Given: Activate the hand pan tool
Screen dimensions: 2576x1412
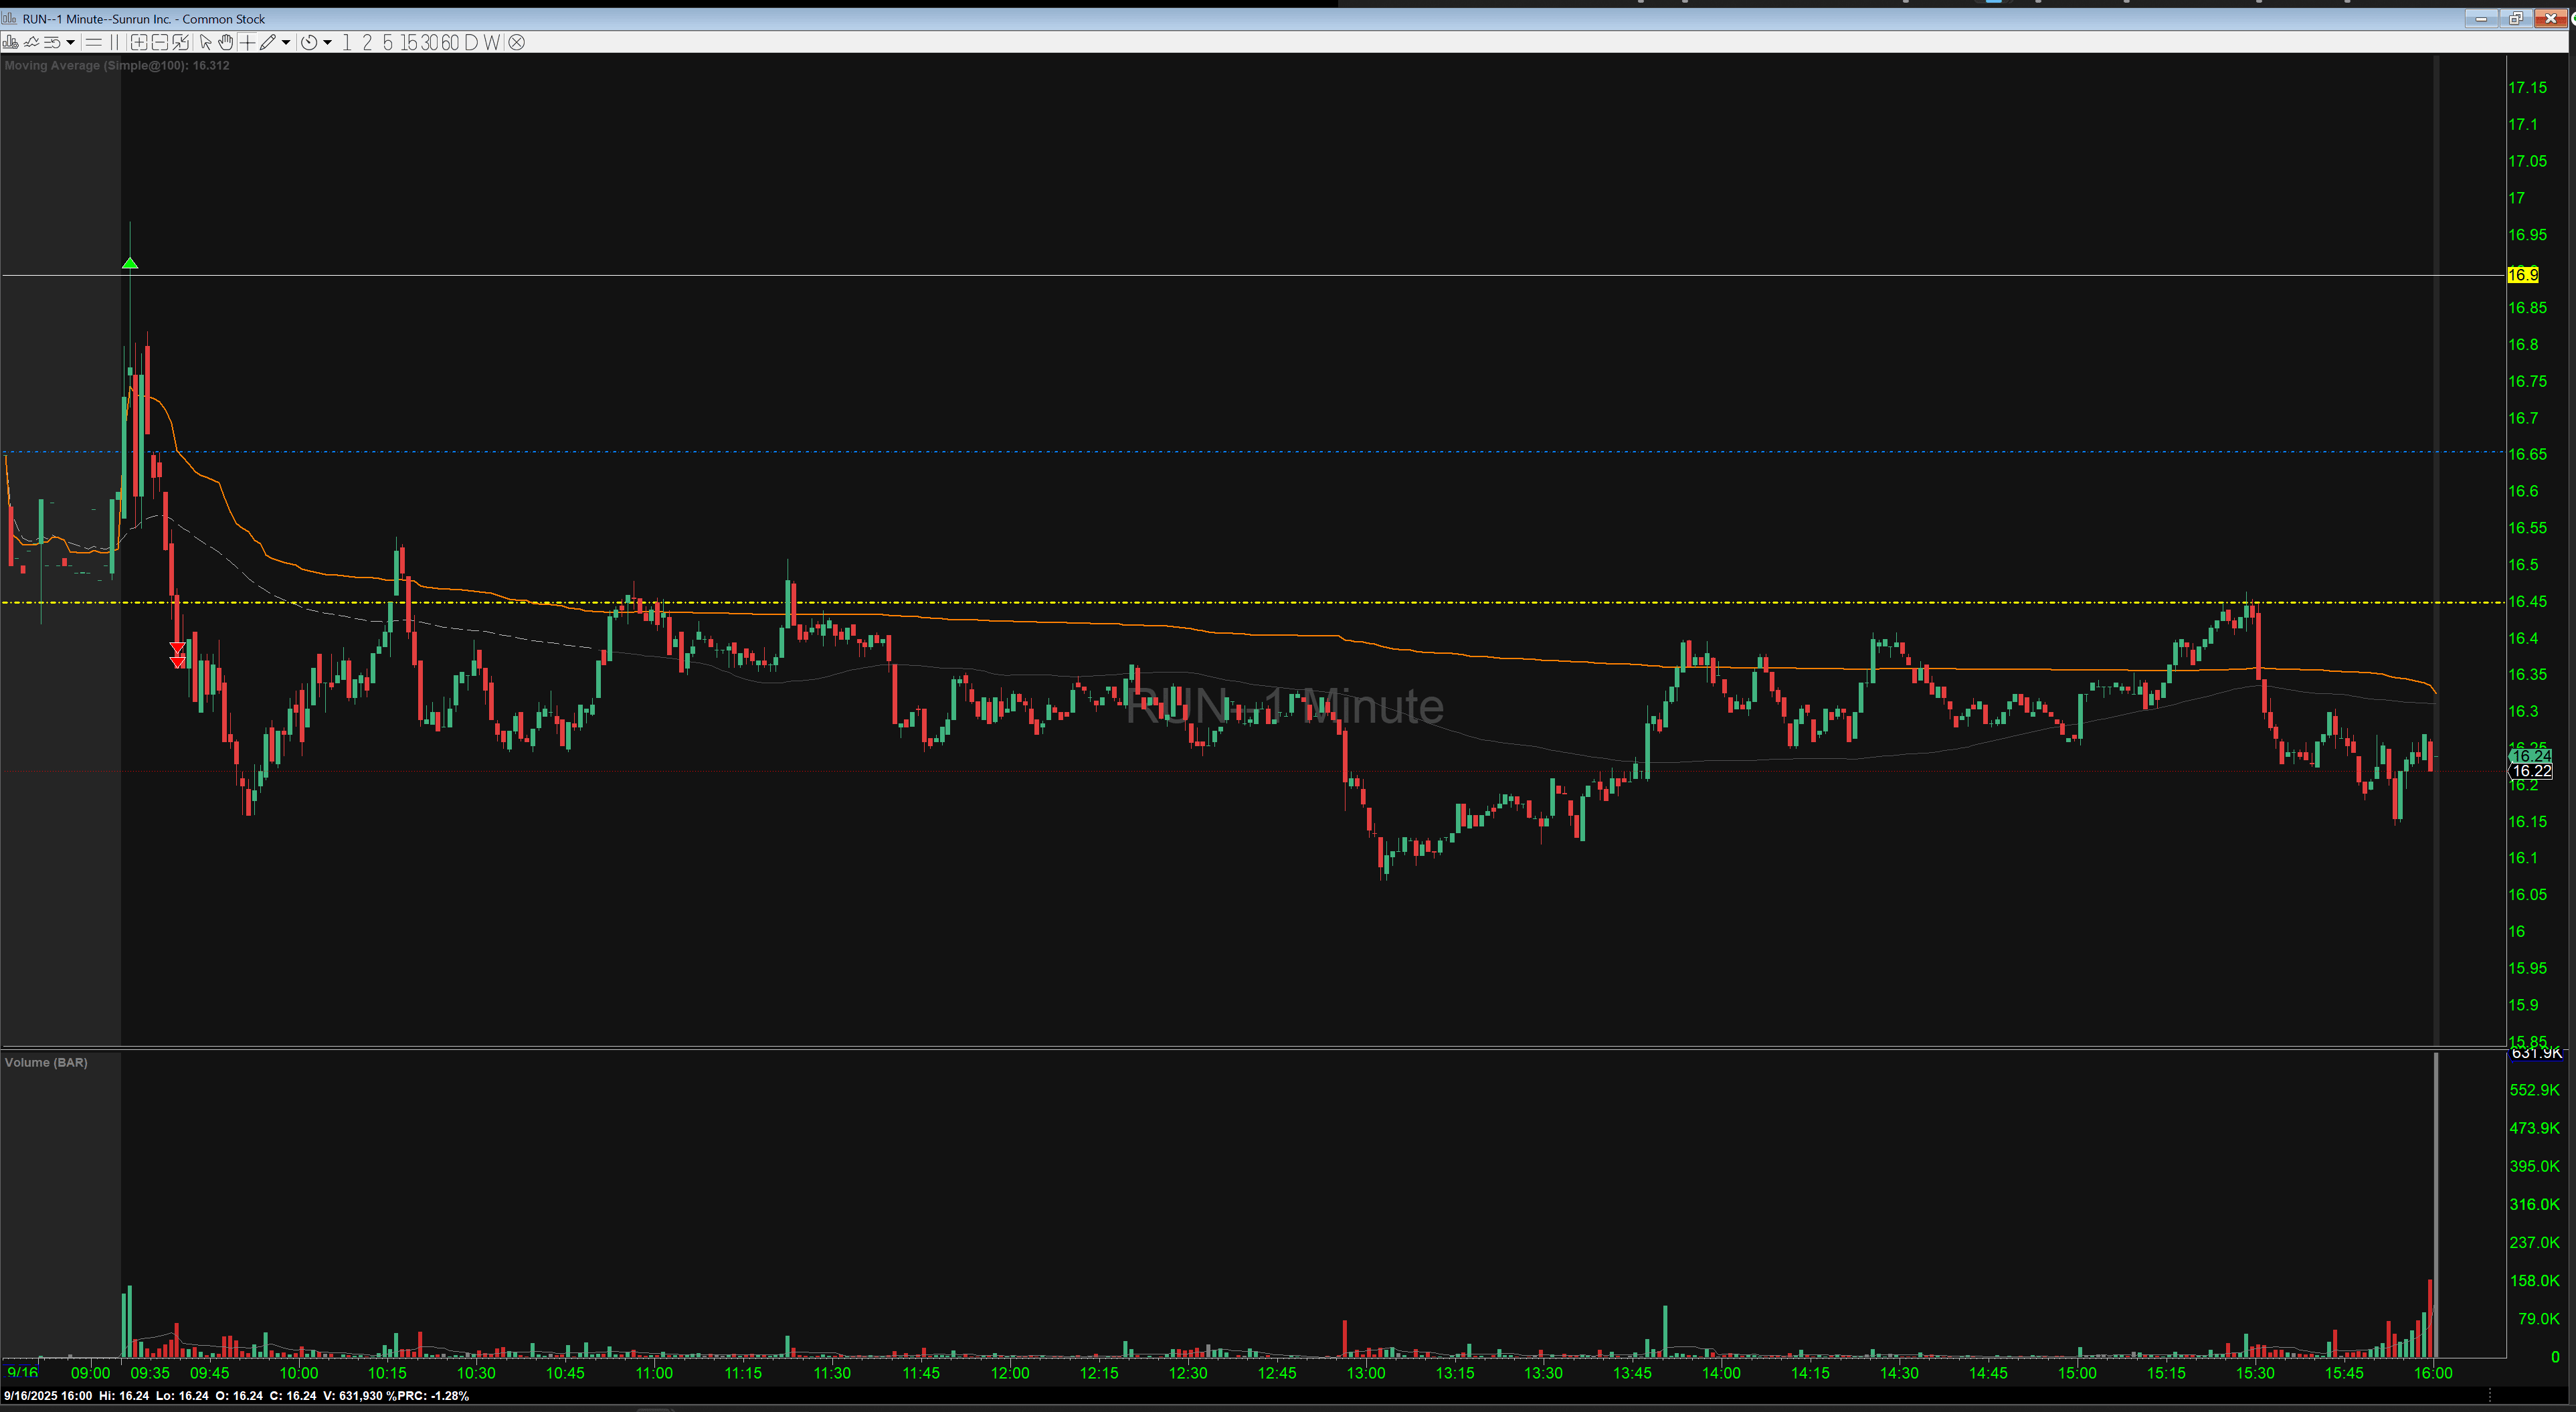Looking at the screenshot, I should tap(226, 42).
